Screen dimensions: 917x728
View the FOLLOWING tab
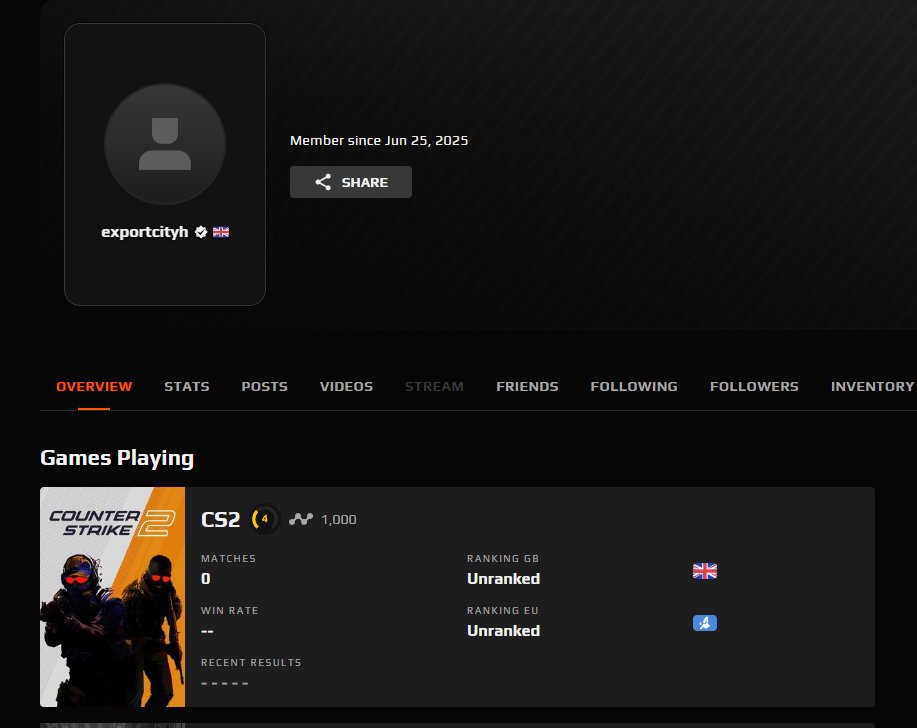pos(634,386)
